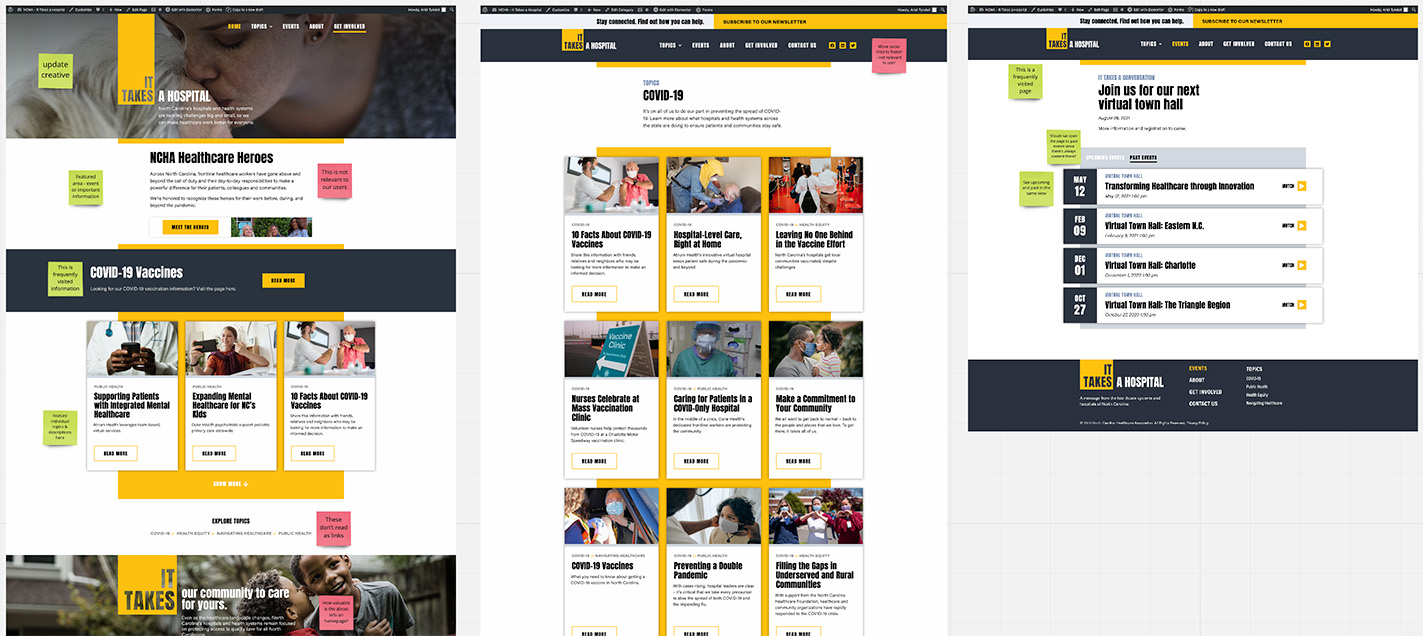This screenshot has width=1423, height=636.
Task: Select the Upcoming Events tab
Action: pyautogui.click(x=1104, y=158)
